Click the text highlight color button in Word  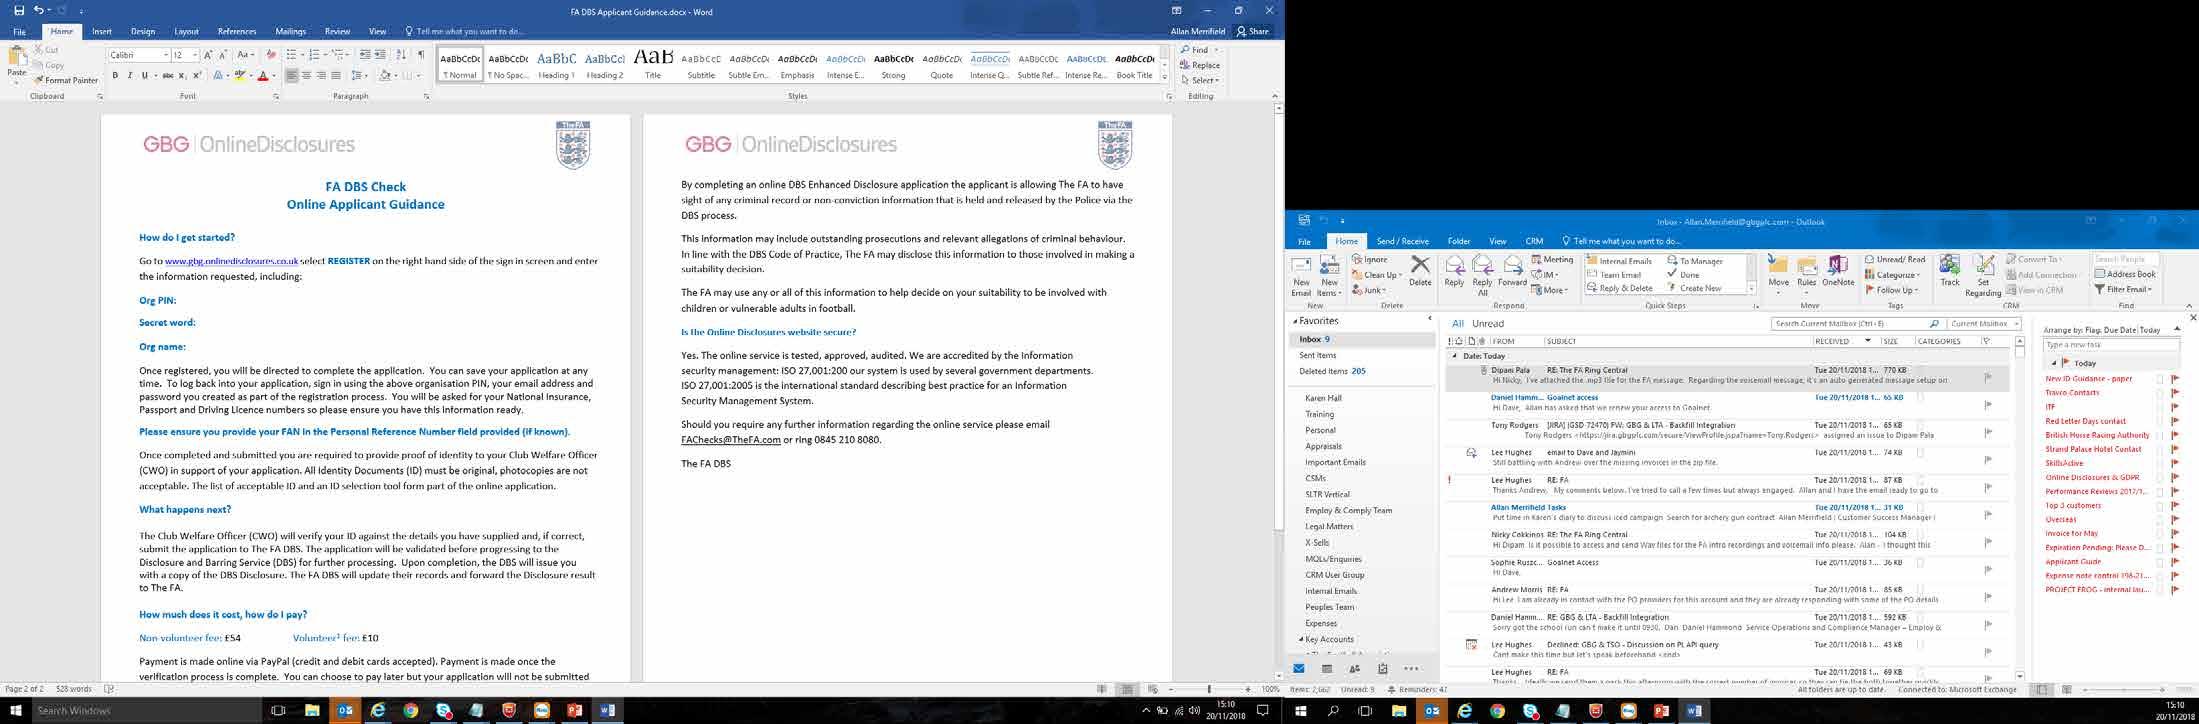[239, 76]
